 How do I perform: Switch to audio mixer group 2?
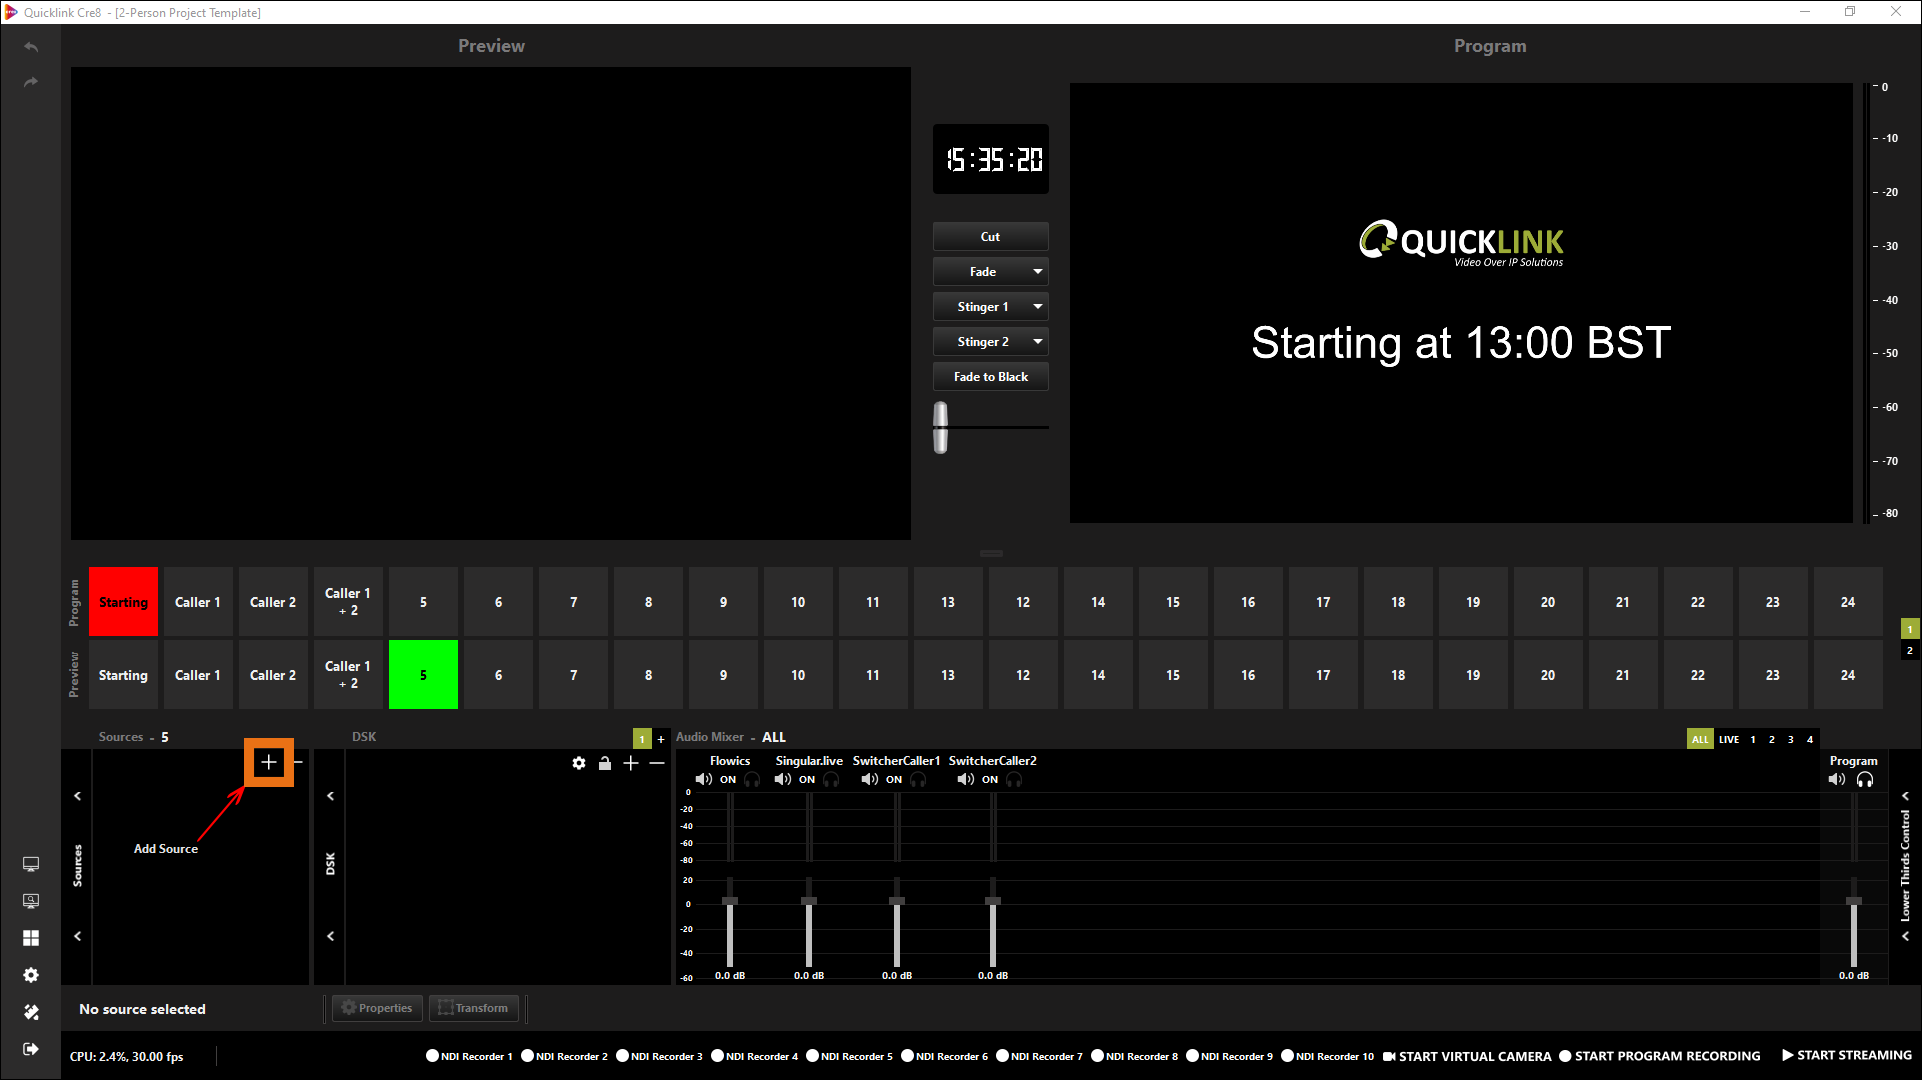coord(1772,739)
